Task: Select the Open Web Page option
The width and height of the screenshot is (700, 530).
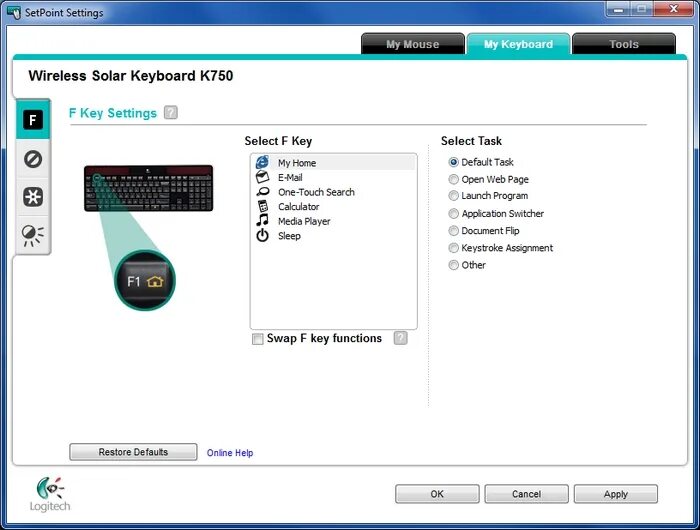Action: point(454,179)
